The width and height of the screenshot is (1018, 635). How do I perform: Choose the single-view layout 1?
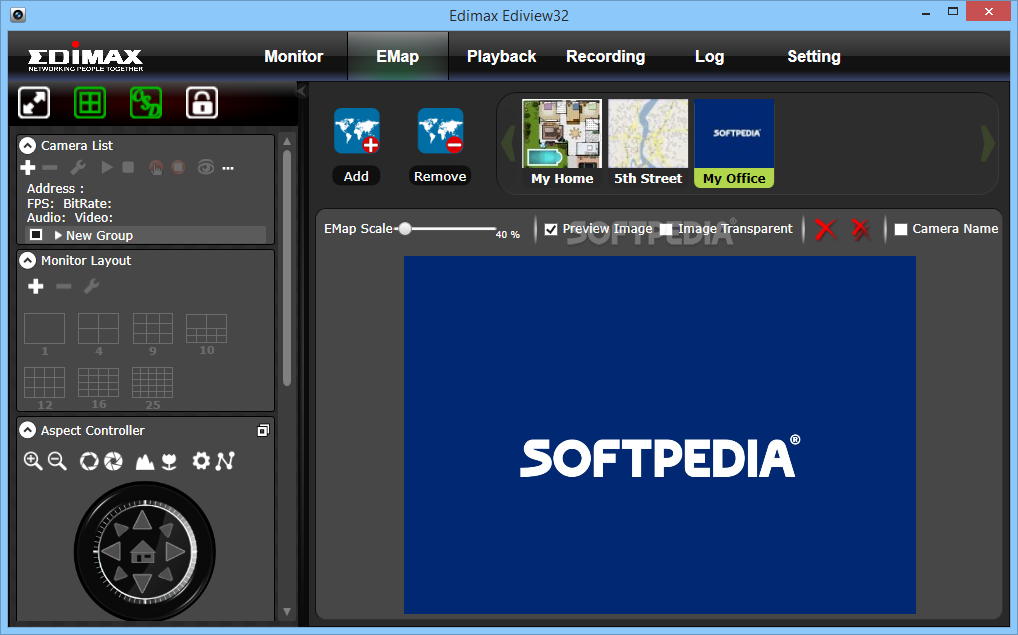coord(44,329)
